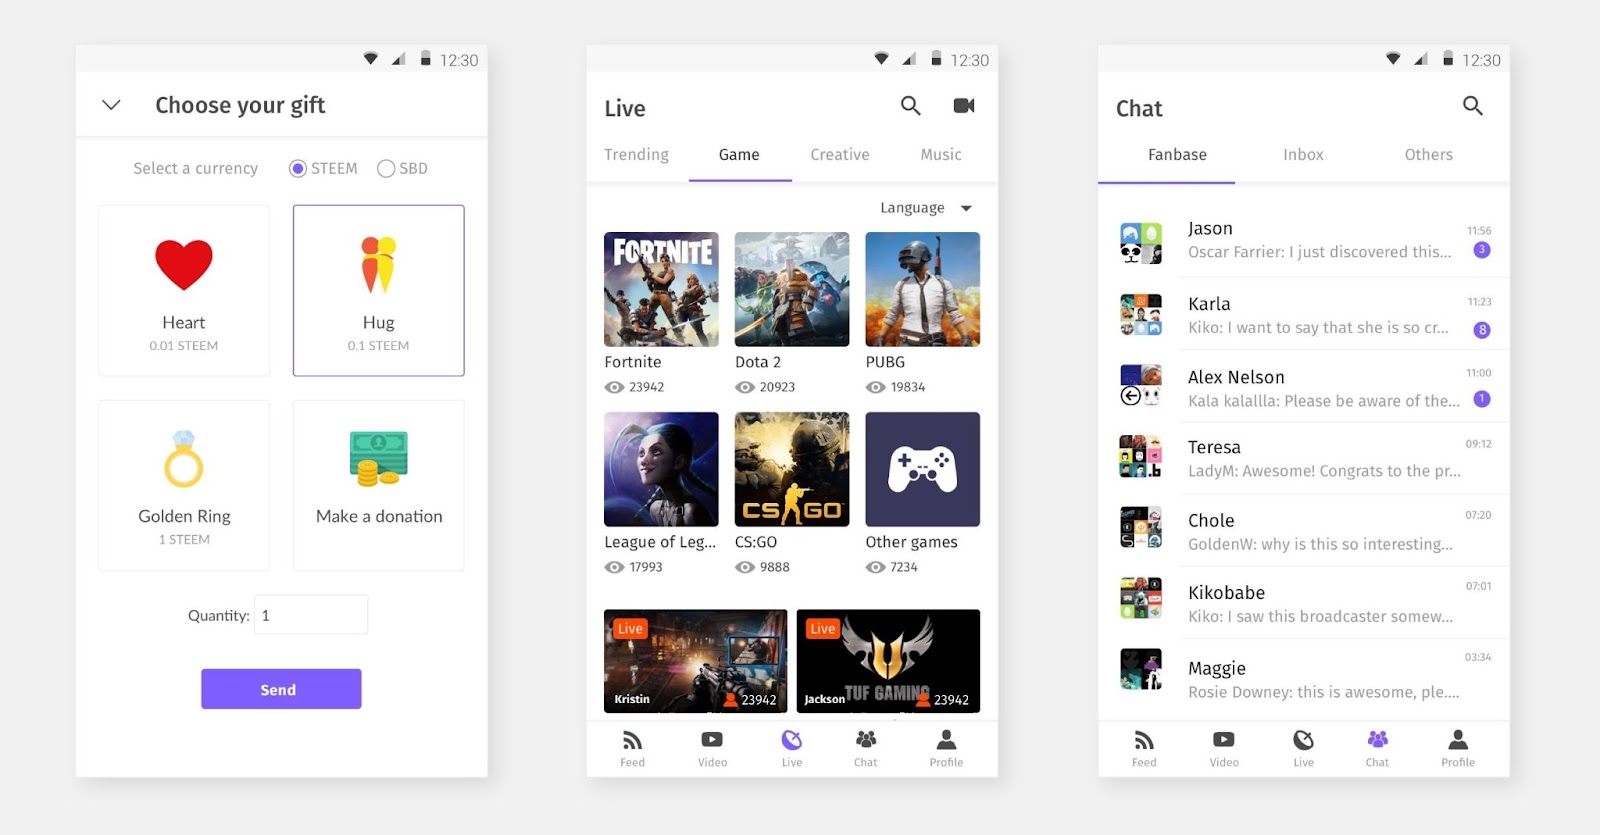Image resolution: width=1600 pixels, height=835 pixels.
Task: Watch Jackson's TUF Gaming live stream
Action: click(x=888, y=661)
